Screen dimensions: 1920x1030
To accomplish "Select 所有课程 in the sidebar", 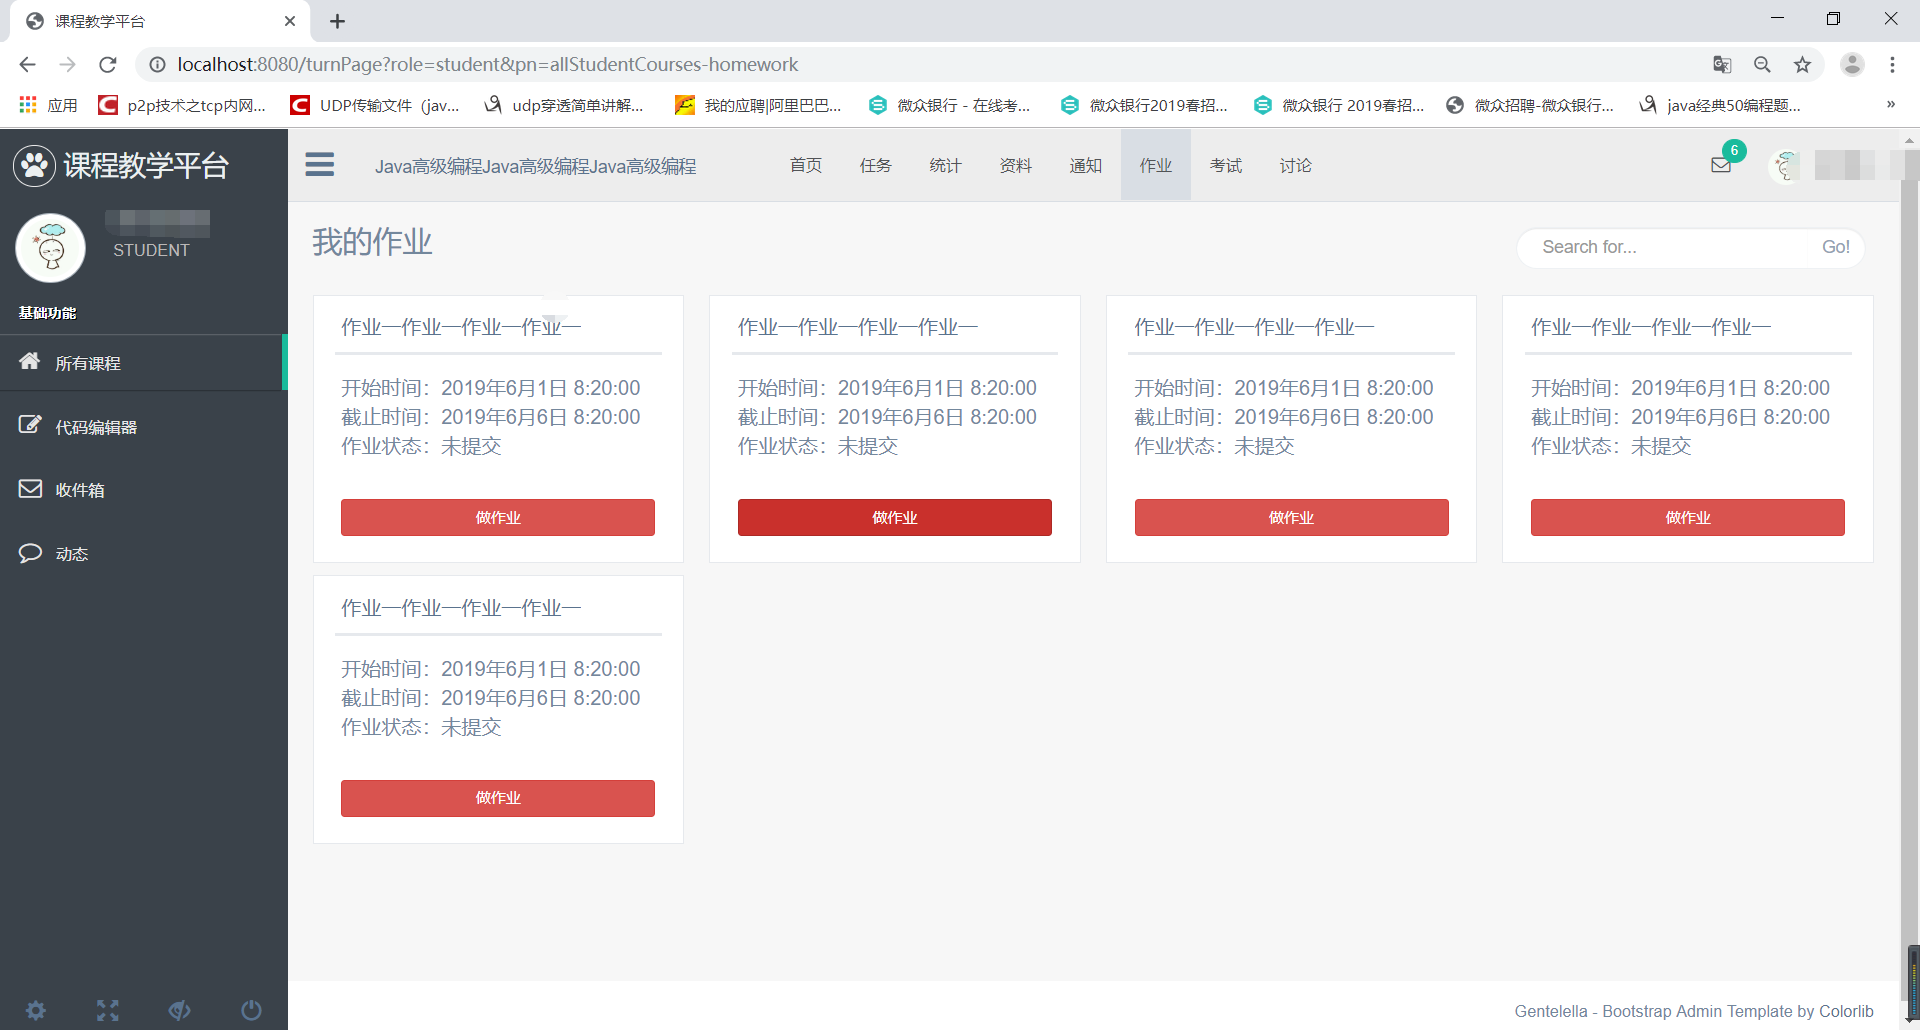I will 143,363.
